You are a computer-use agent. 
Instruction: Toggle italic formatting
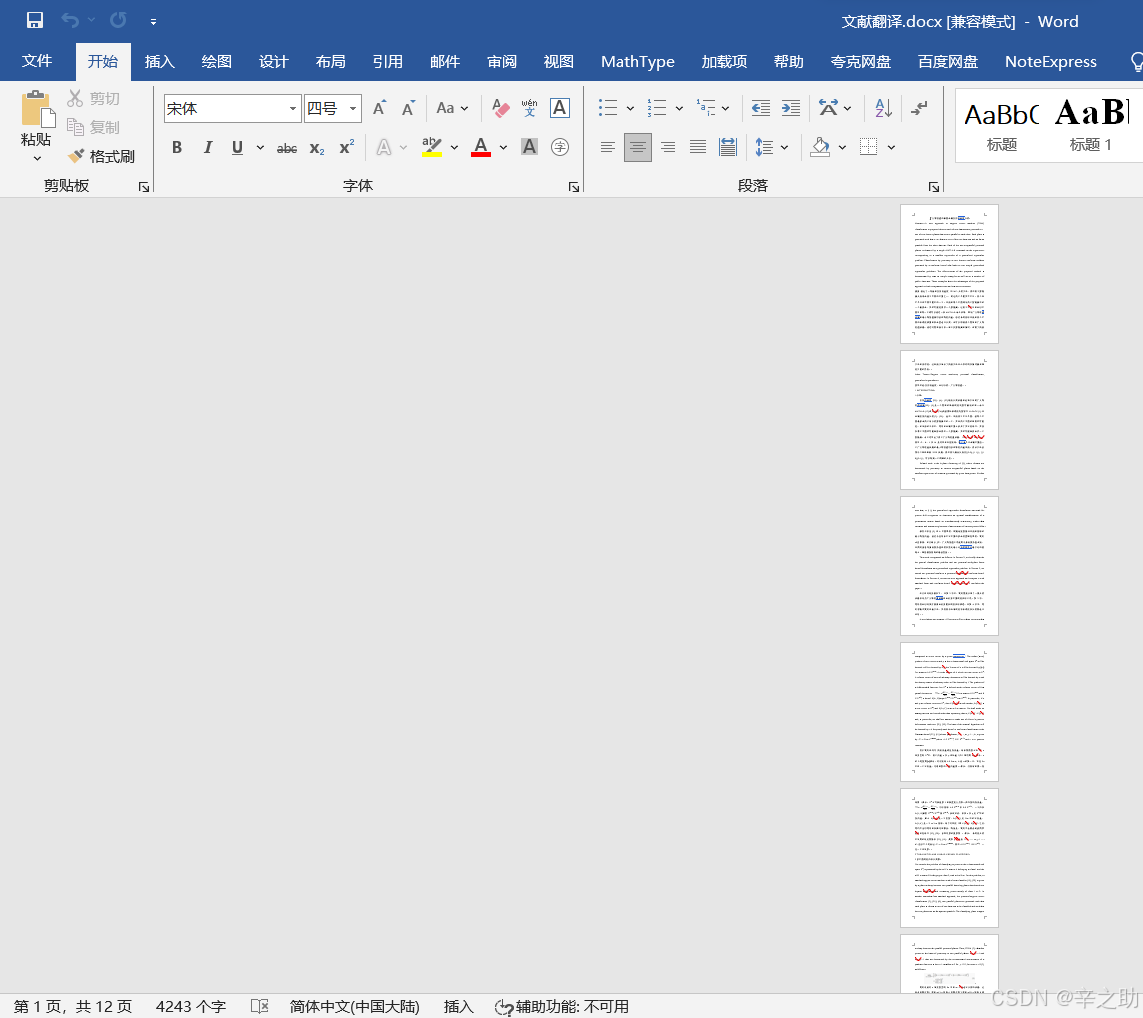click(208, 148)
